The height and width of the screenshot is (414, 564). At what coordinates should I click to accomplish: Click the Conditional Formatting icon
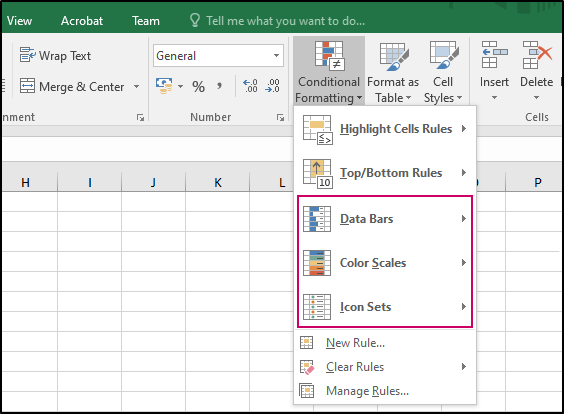pyautogui.click(x=329, y=55)
